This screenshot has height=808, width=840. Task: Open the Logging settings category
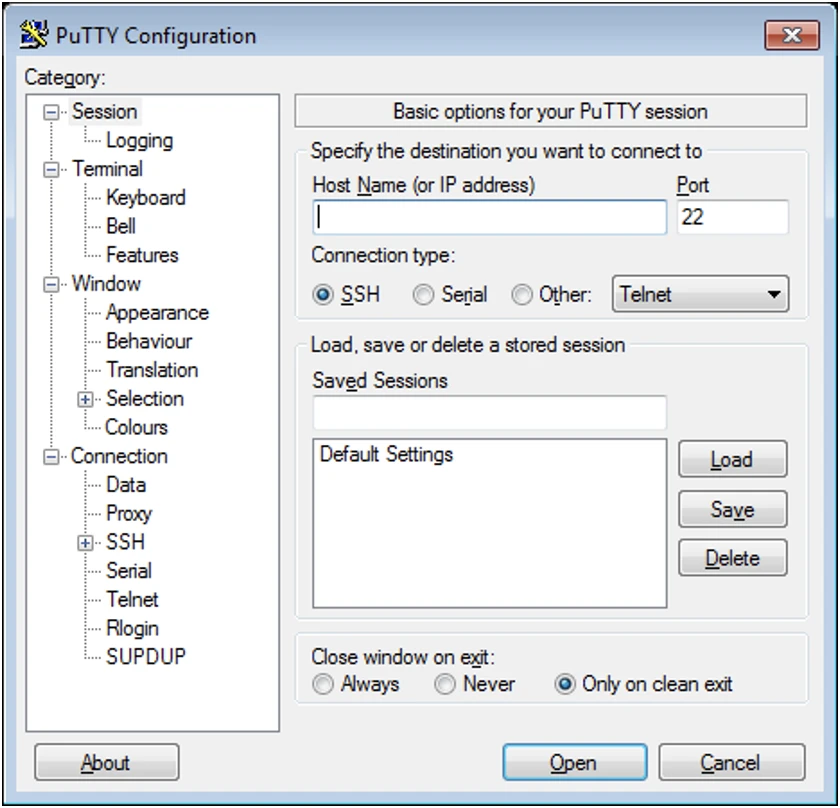pos(139,141)
